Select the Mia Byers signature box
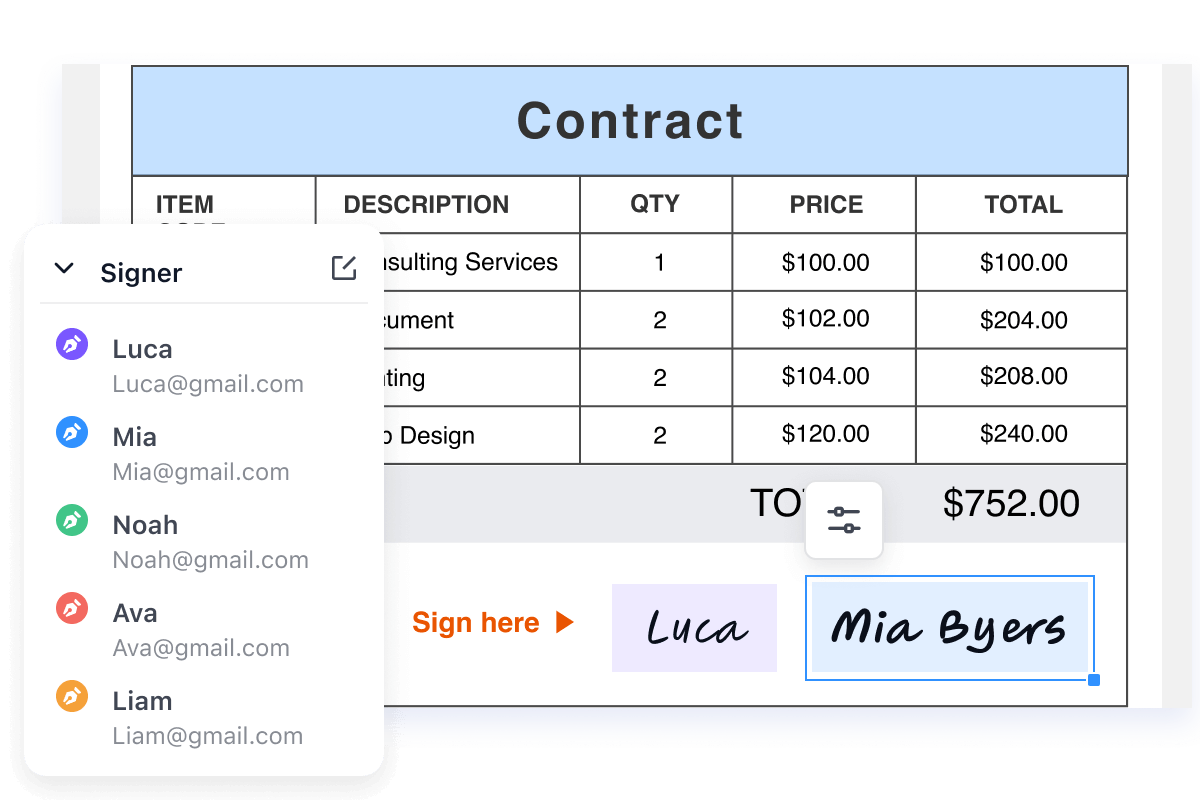 coord(948,628)
